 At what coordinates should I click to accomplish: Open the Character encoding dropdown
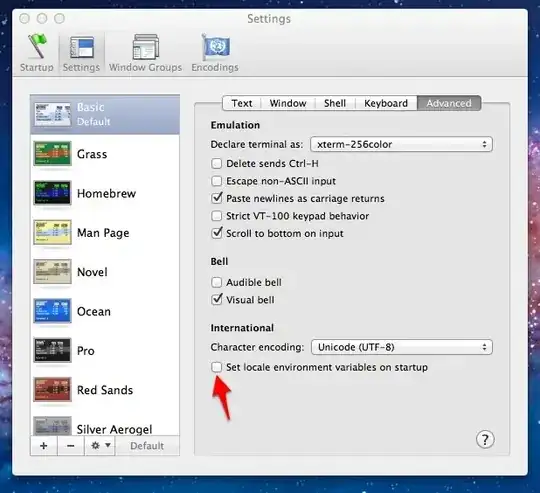402,347
